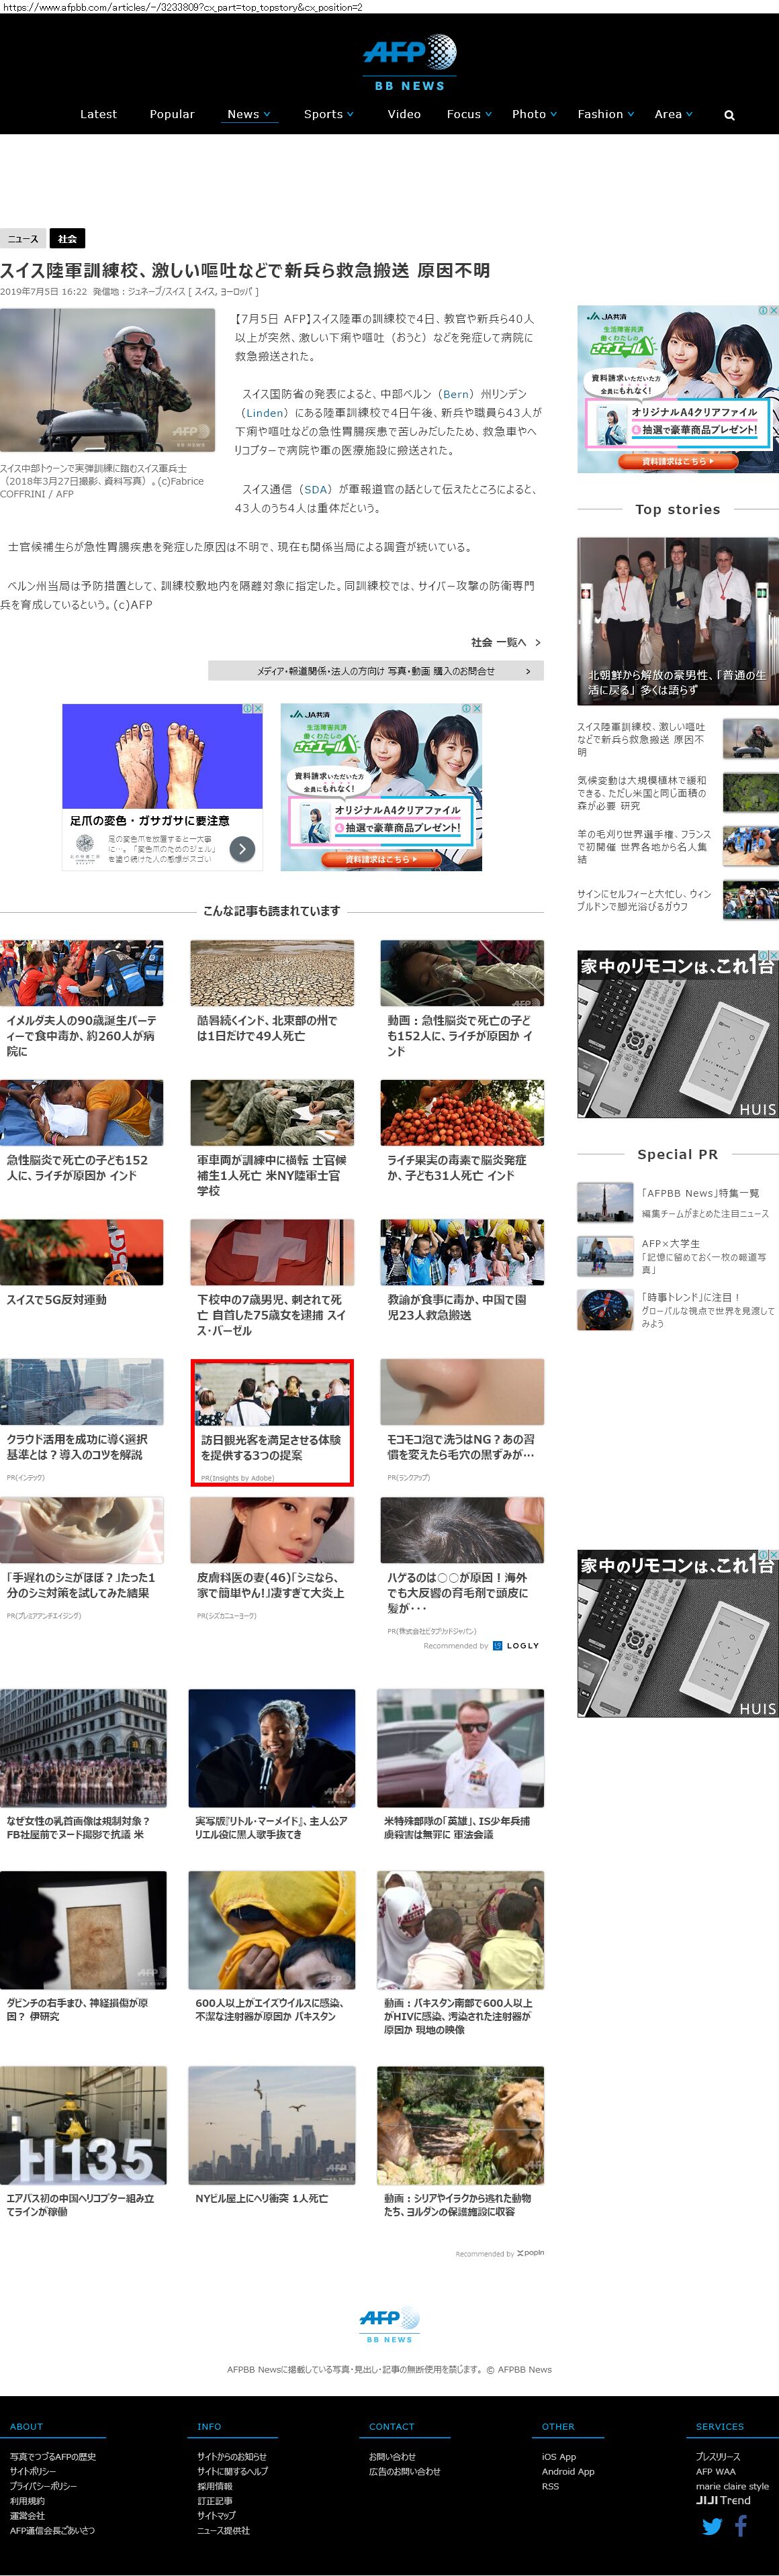Go to the Latest tab
Screen dimensions: 779x2576
pos(98,115)
